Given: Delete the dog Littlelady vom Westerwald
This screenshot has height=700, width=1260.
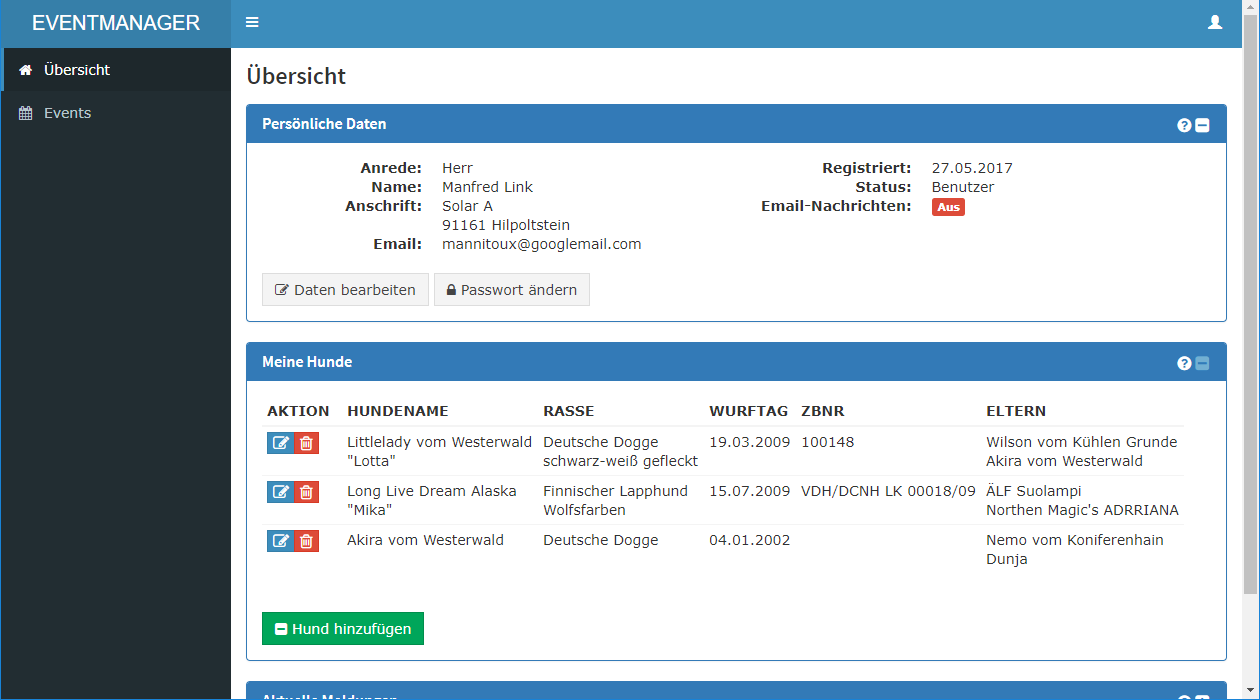Looking at the screenshot, I should pyautogui.click(x=307, y=443).
